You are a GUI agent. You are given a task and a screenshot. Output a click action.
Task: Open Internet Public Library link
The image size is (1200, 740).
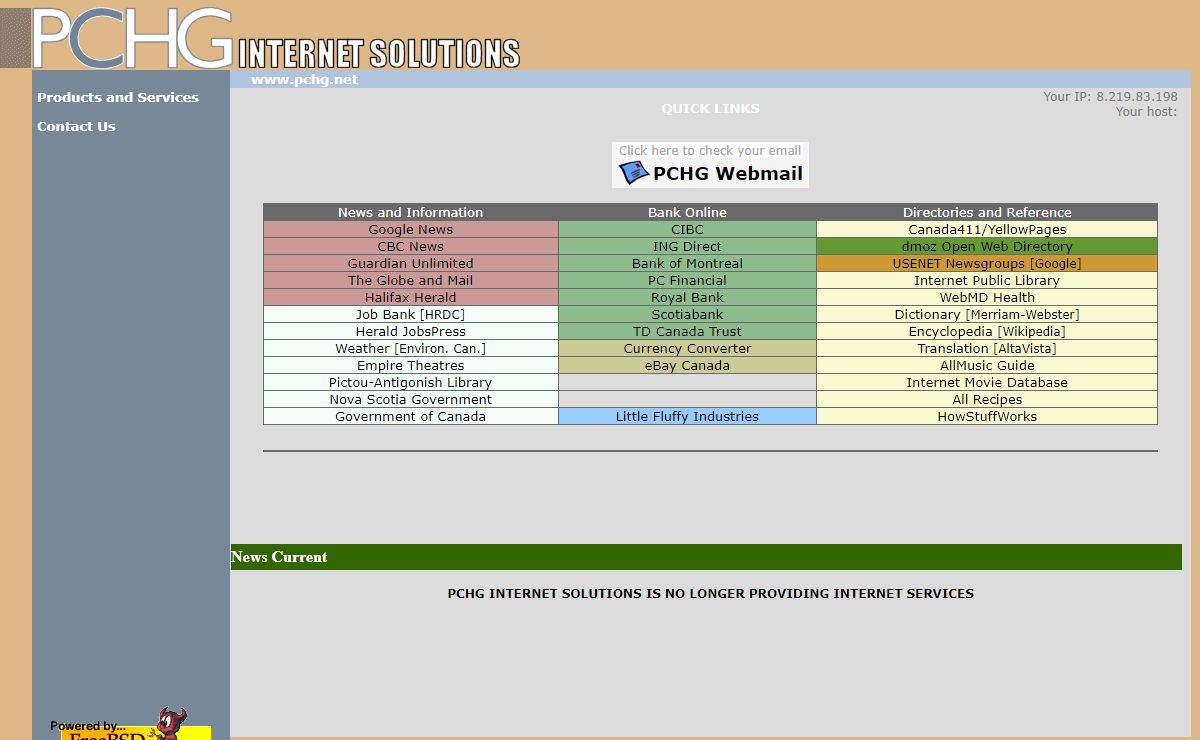point(987,281)
